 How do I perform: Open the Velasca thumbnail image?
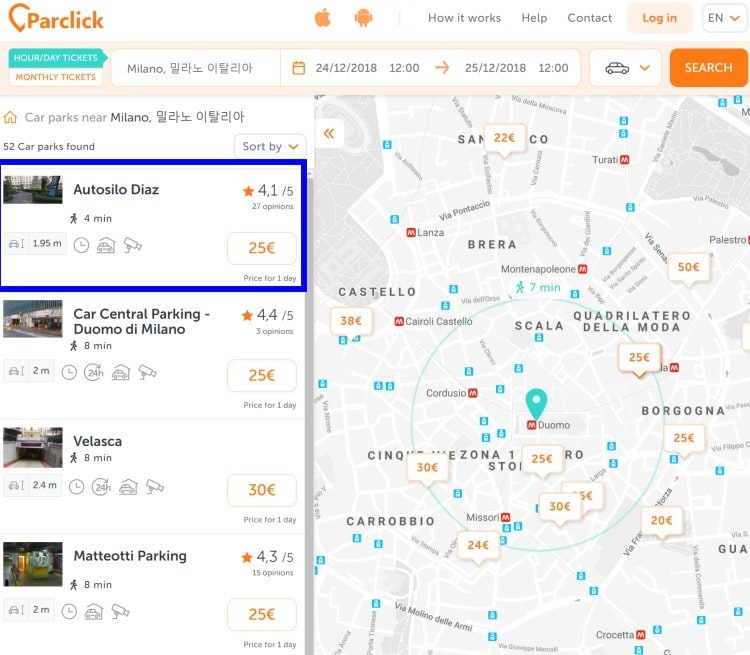point(33,447)
